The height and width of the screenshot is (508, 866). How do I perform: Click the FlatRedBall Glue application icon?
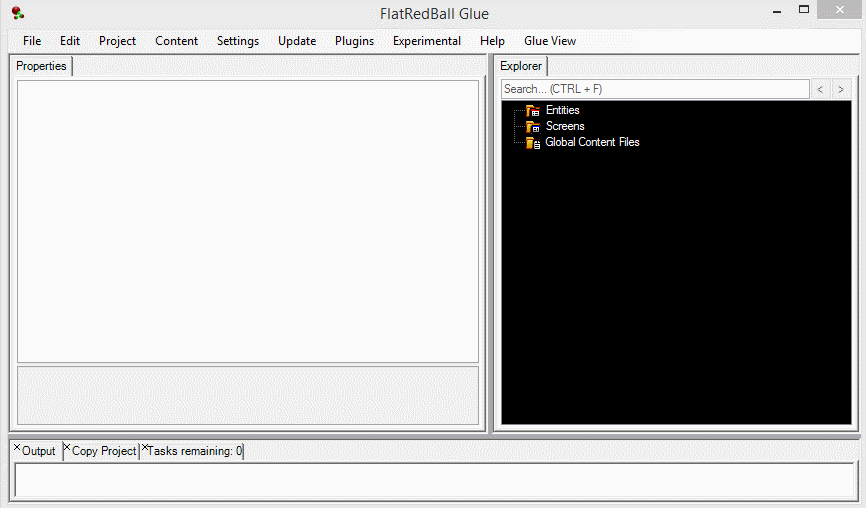pos(18,13)
